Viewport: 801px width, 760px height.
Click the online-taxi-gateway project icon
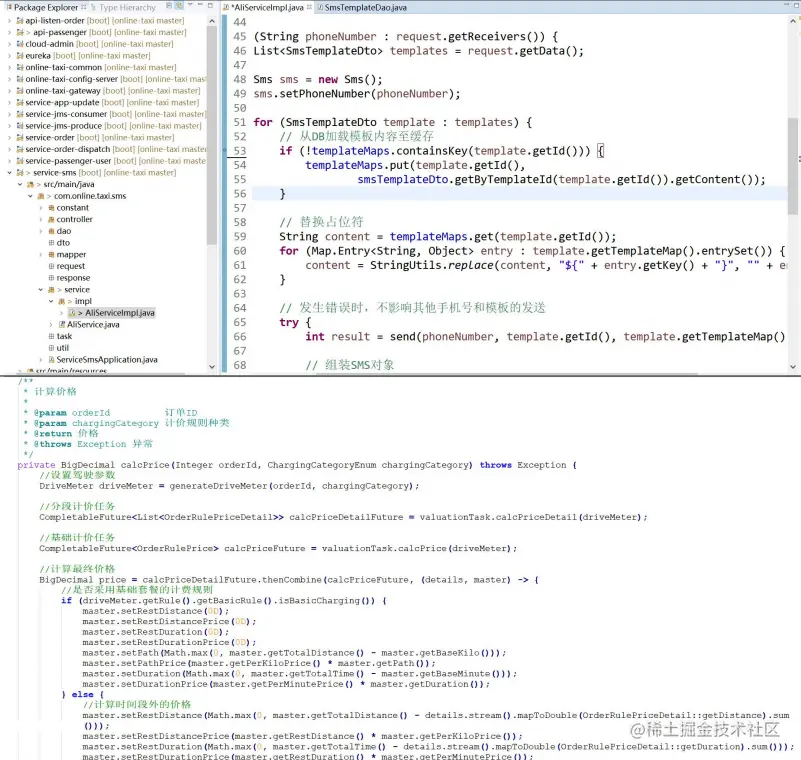pyautogui.click(x=20, y=91)
